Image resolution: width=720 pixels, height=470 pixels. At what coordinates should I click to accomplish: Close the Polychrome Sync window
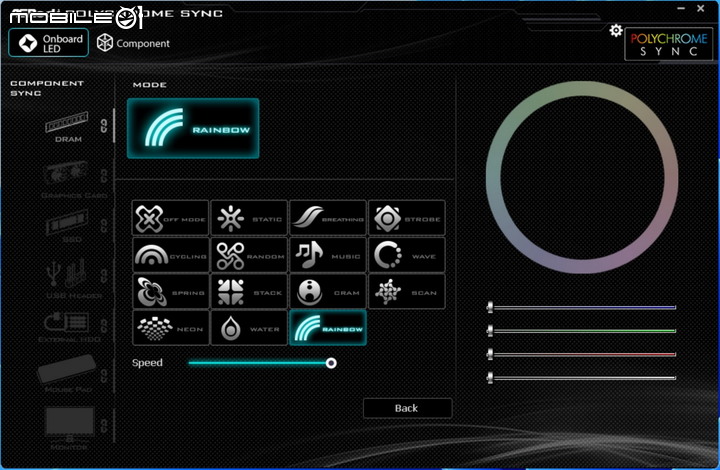tap(701, 8)
